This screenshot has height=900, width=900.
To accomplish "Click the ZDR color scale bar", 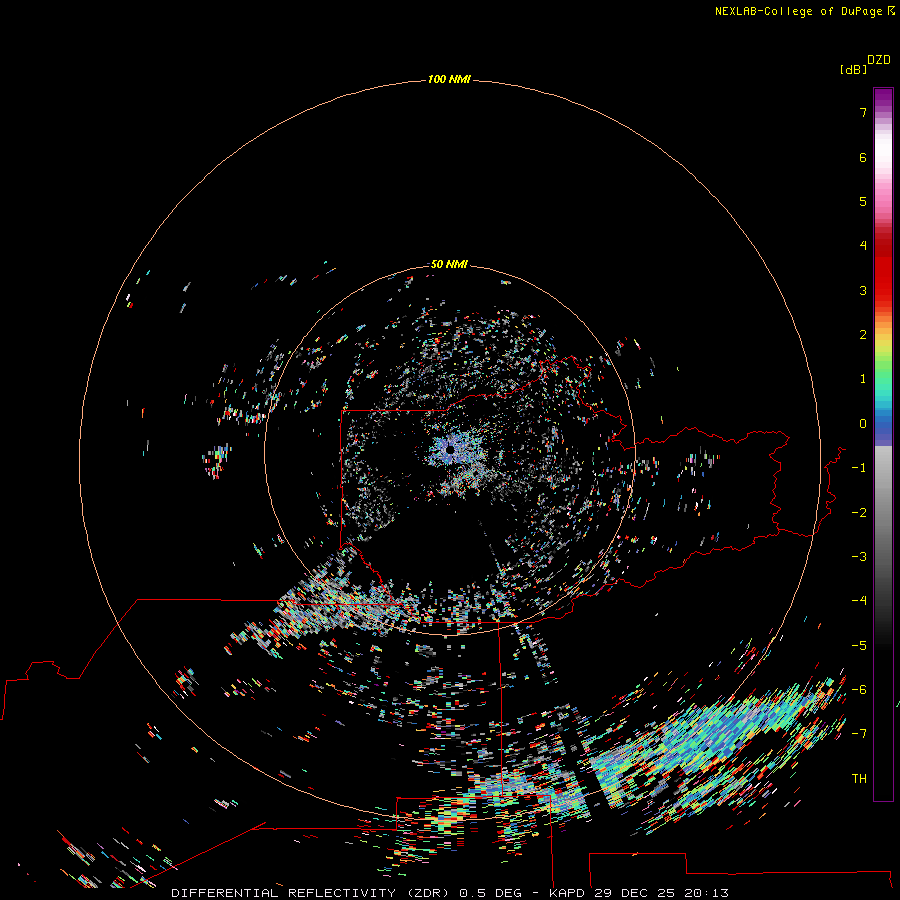I will coord(883,444).
